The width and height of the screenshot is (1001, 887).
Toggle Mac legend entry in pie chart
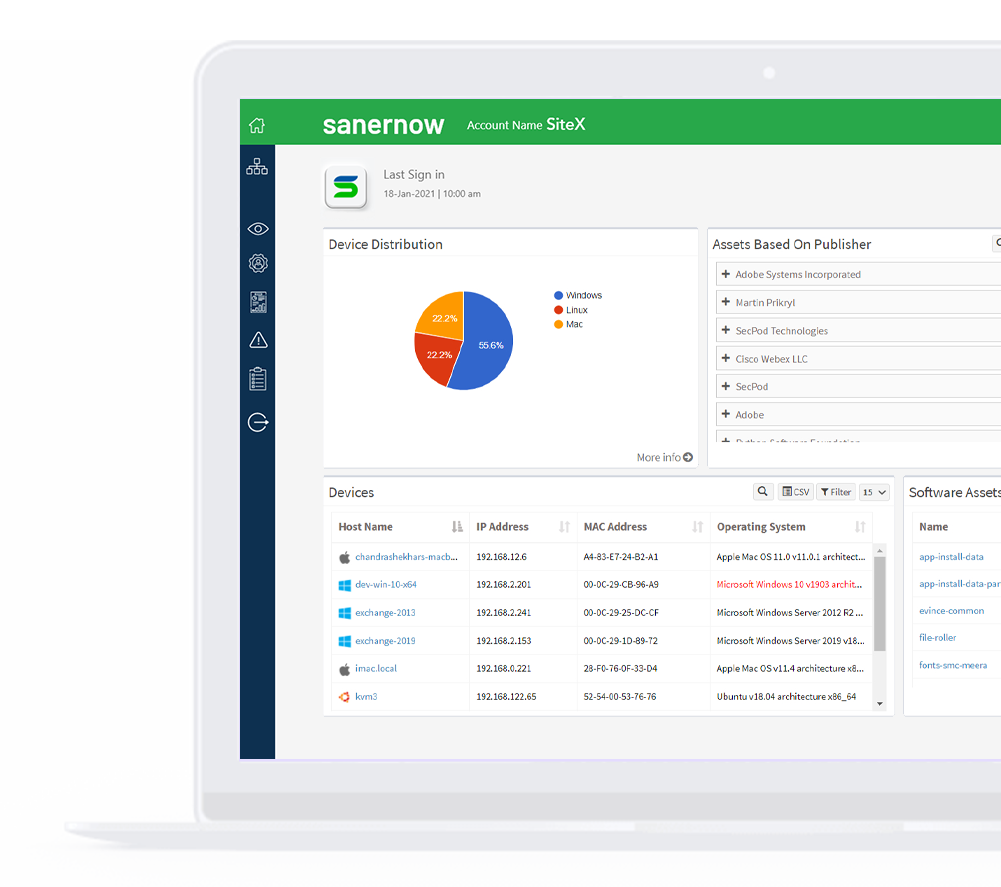point(568,324)
